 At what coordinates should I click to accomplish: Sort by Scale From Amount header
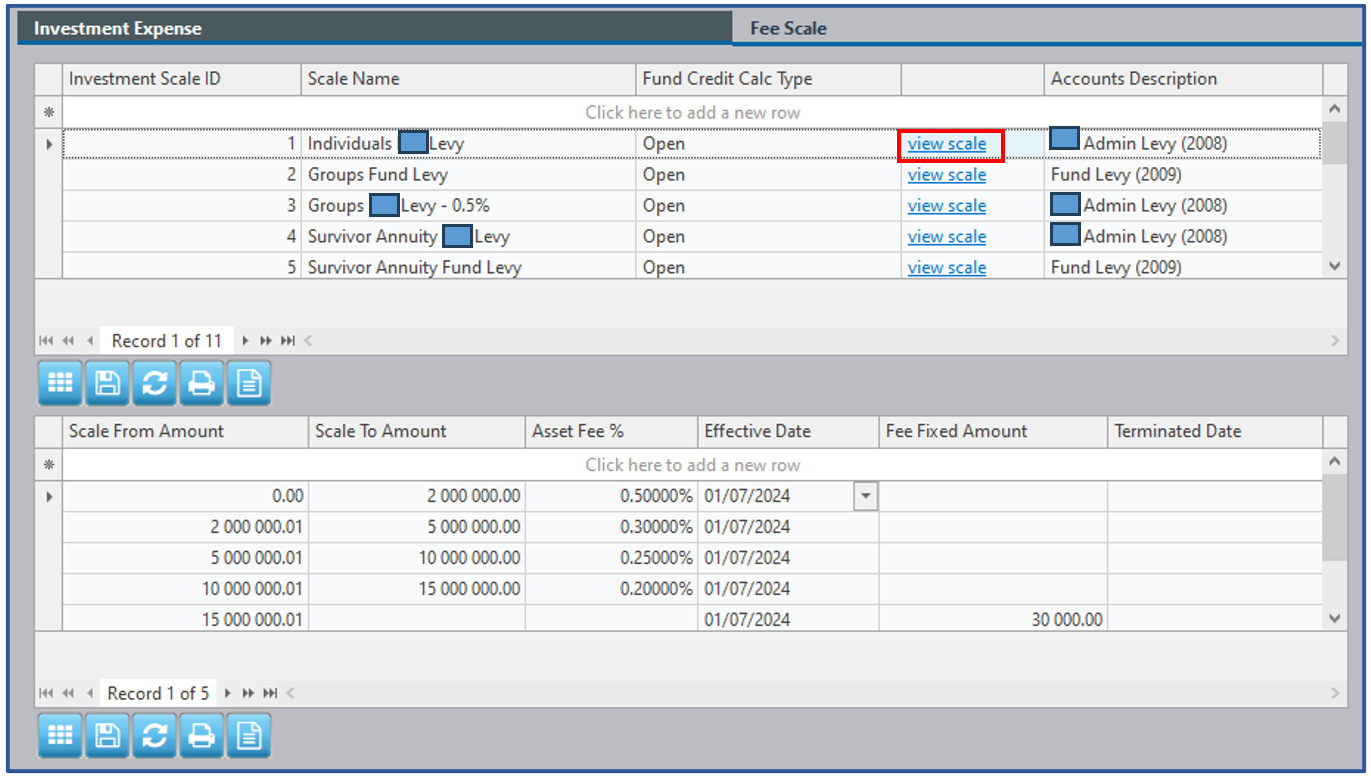(186, 431)
